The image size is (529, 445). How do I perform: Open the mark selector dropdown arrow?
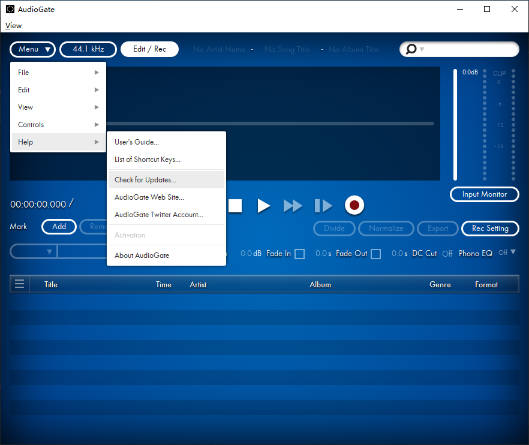49,252
